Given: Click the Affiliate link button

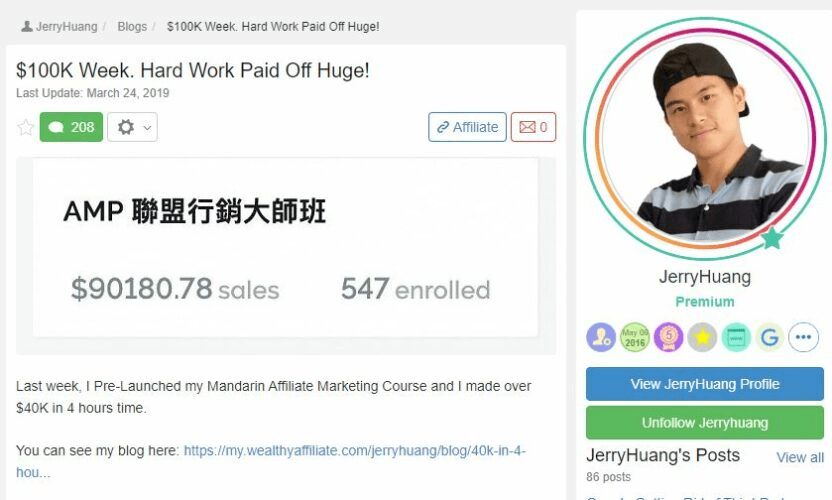Looking at the screenshot, I should point(467,127).
